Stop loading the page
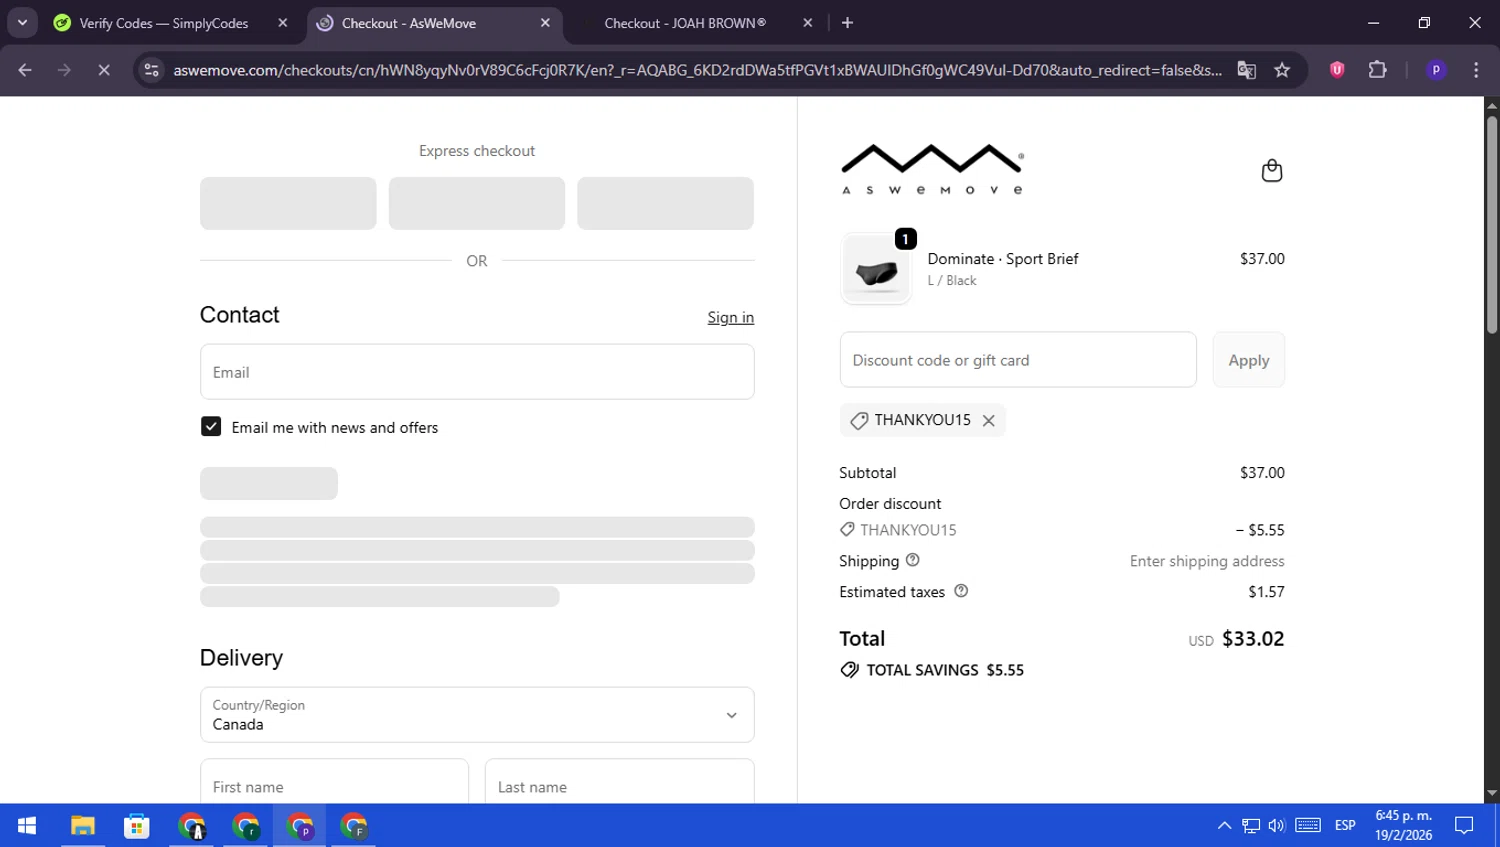 pos(103,70)
